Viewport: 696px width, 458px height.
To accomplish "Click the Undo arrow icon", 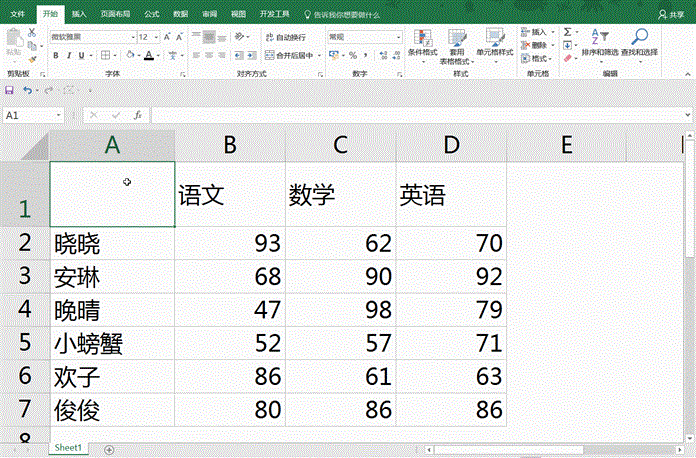I will (x=29, y=90).
